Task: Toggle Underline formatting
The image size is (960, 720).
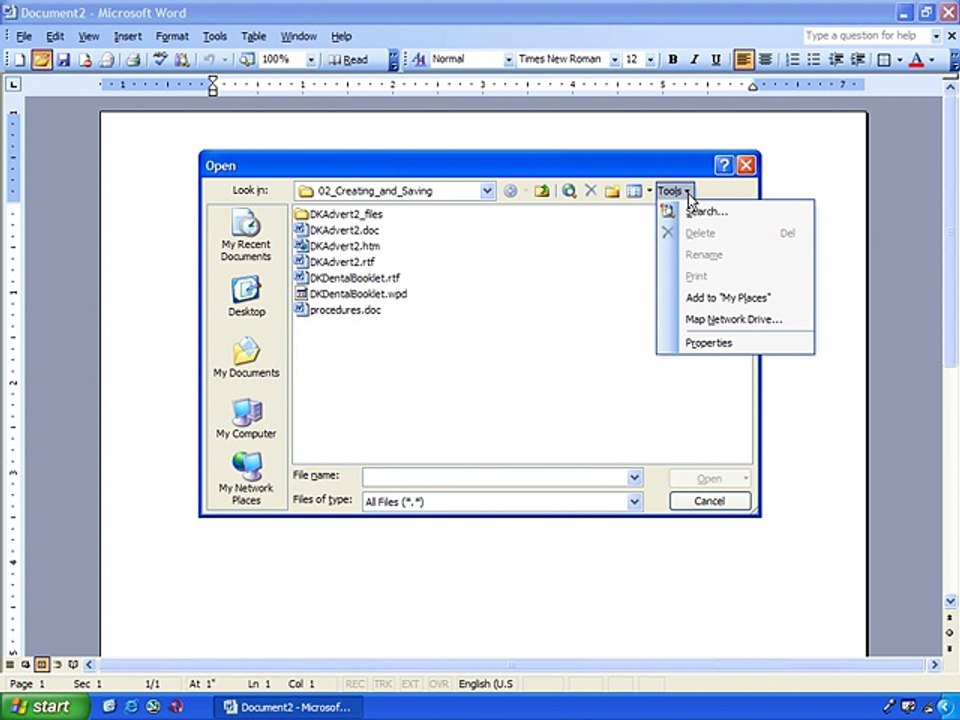Action: click(716, 59)
